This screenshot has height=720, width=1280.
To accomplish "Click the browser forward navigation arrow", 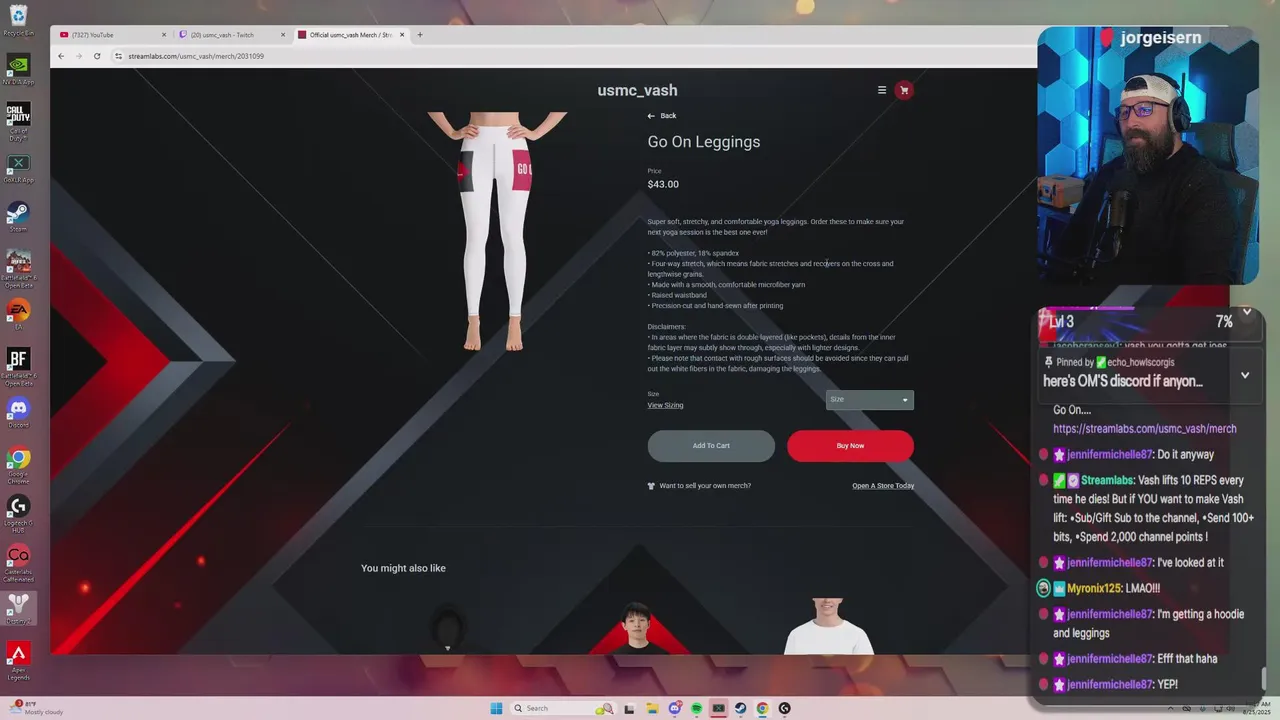I will point(79,56).
